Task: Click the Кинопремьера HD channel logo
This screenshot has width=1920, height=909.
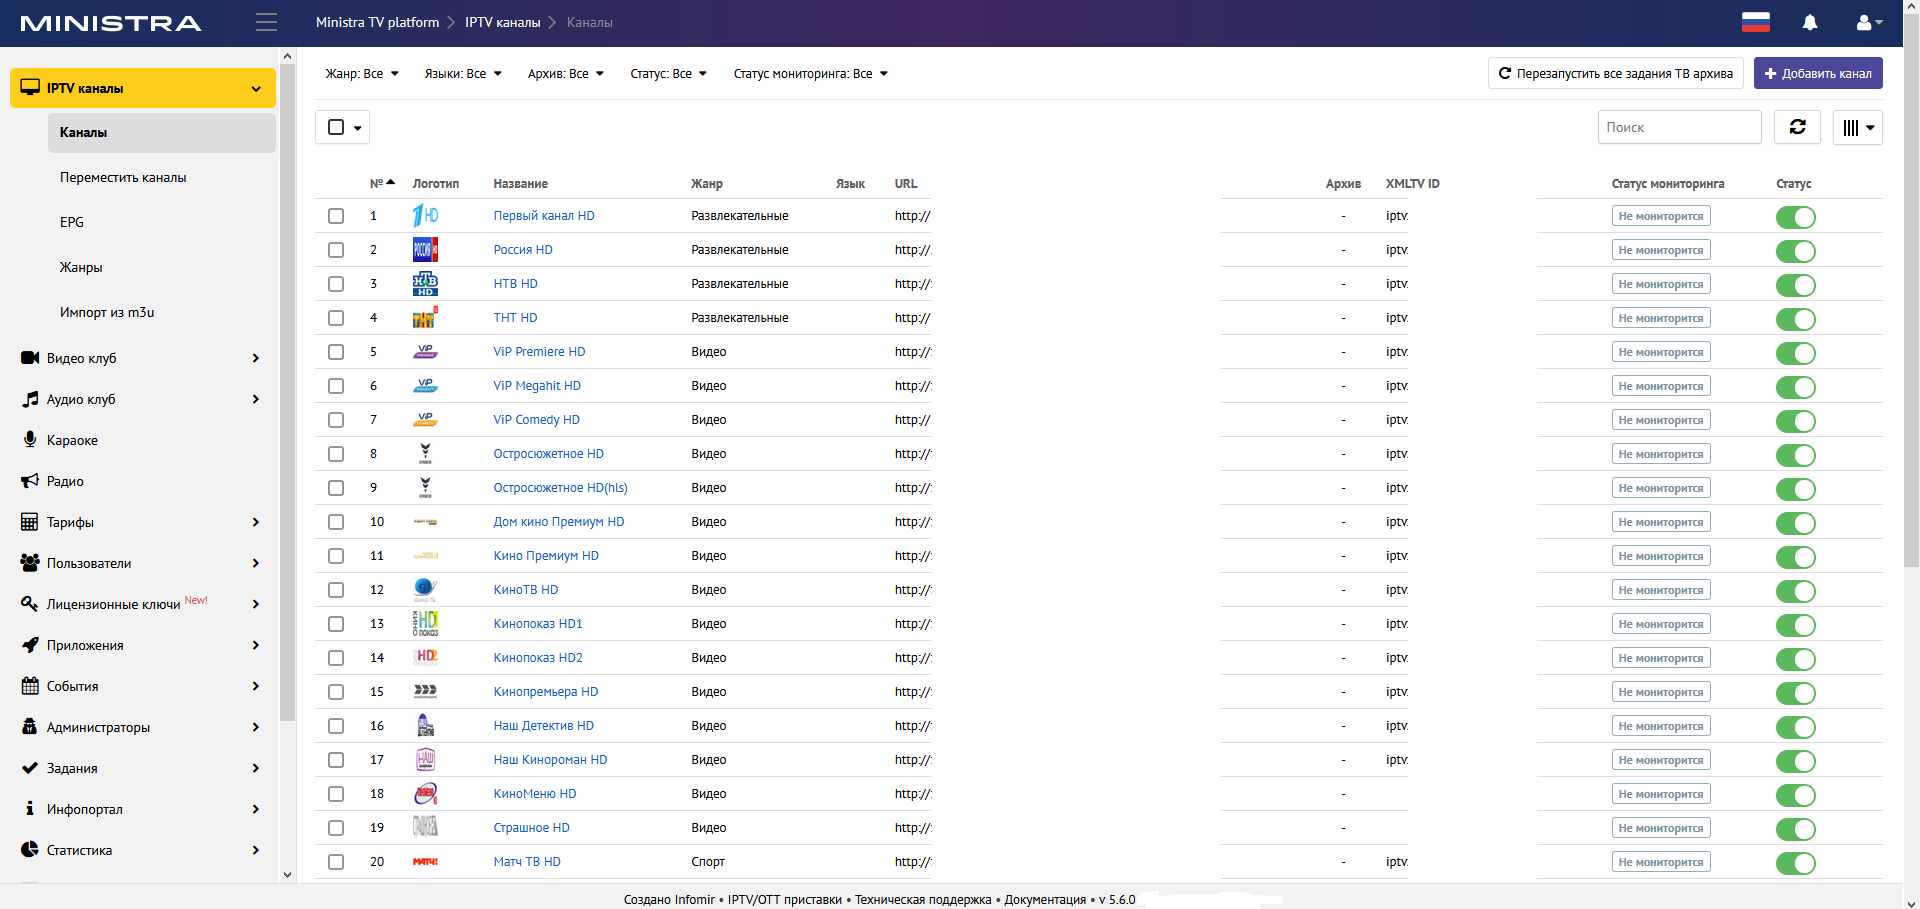Action: point(425,692)
